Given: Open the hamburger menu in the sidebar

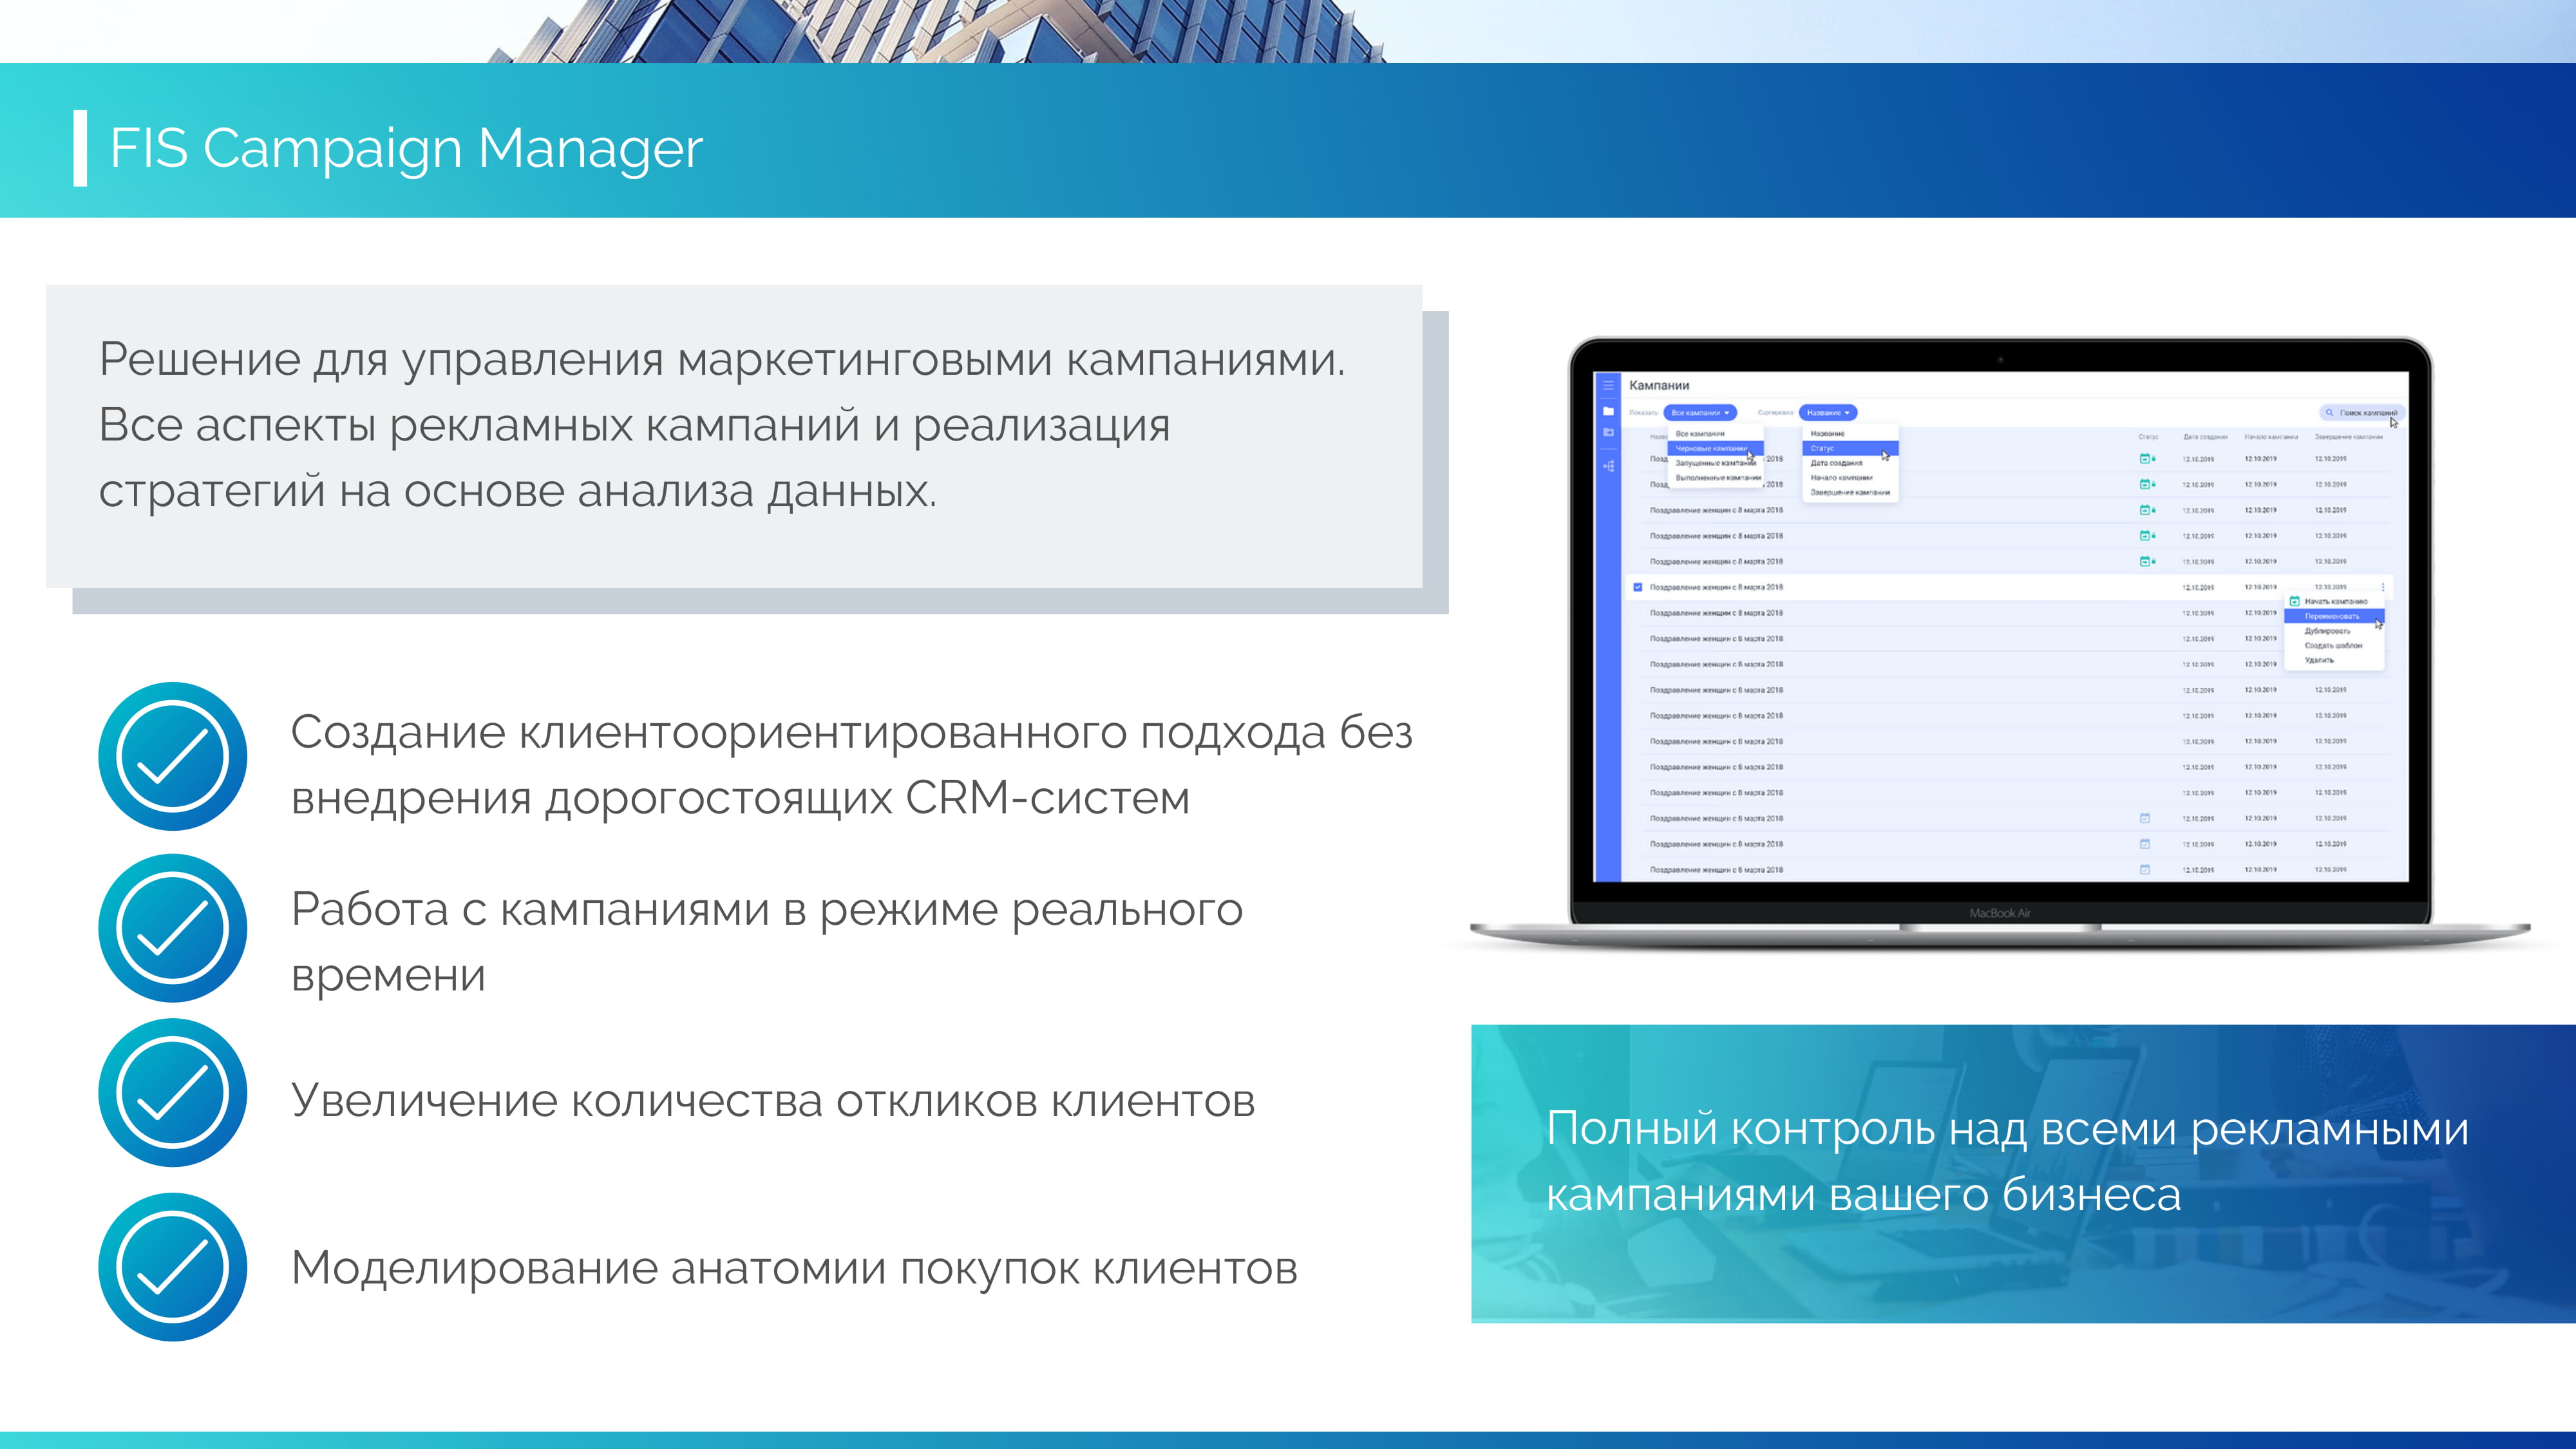Looking at the screenshot, I should [x=1609, y=386].
